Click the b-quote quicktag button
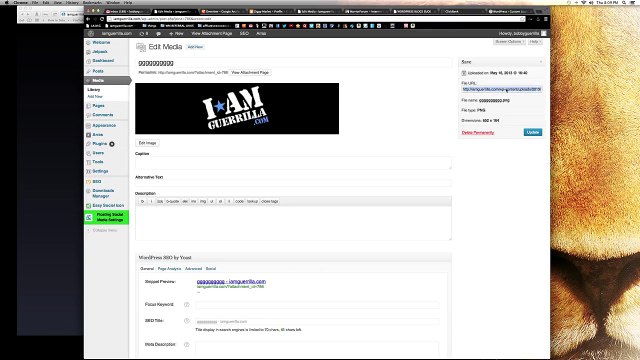Screen dimensions: 640x360 pyautogui.click(x=172, y=202)
